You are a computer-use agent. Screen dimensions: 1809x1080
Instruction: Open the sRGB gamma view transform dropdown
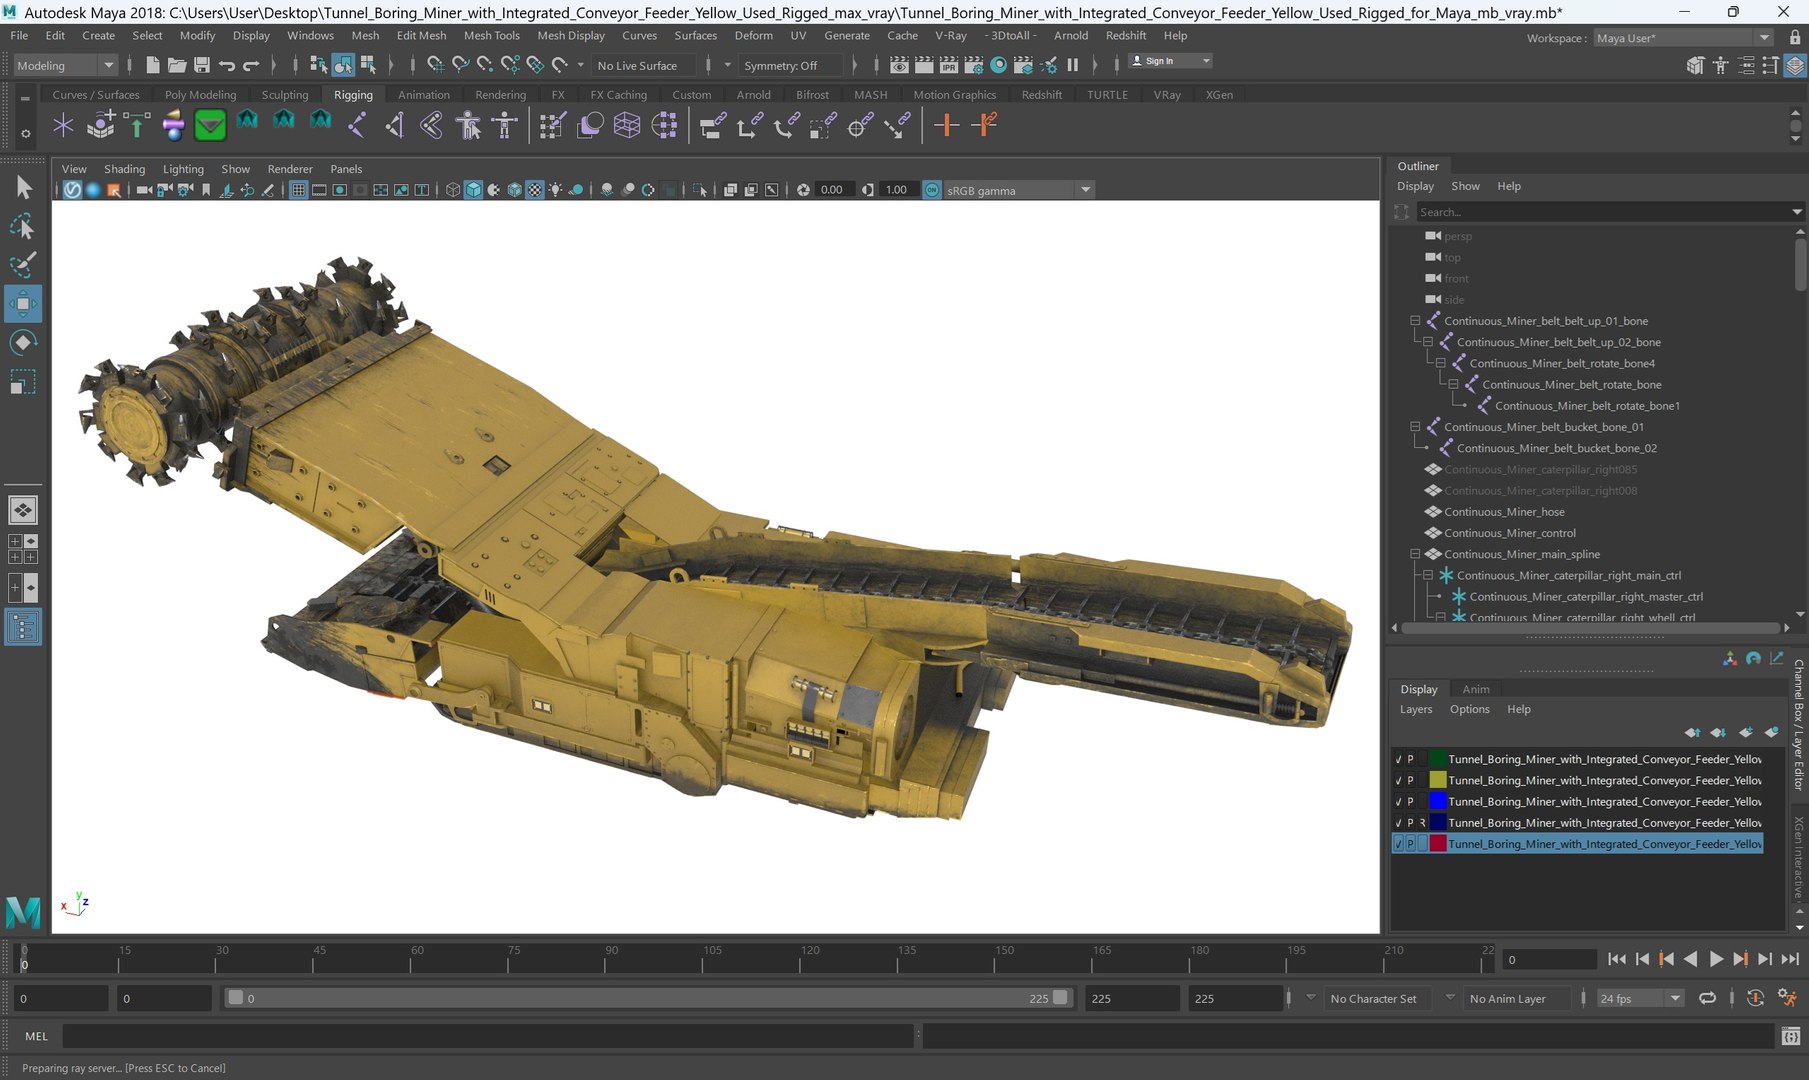(1018, 190)
